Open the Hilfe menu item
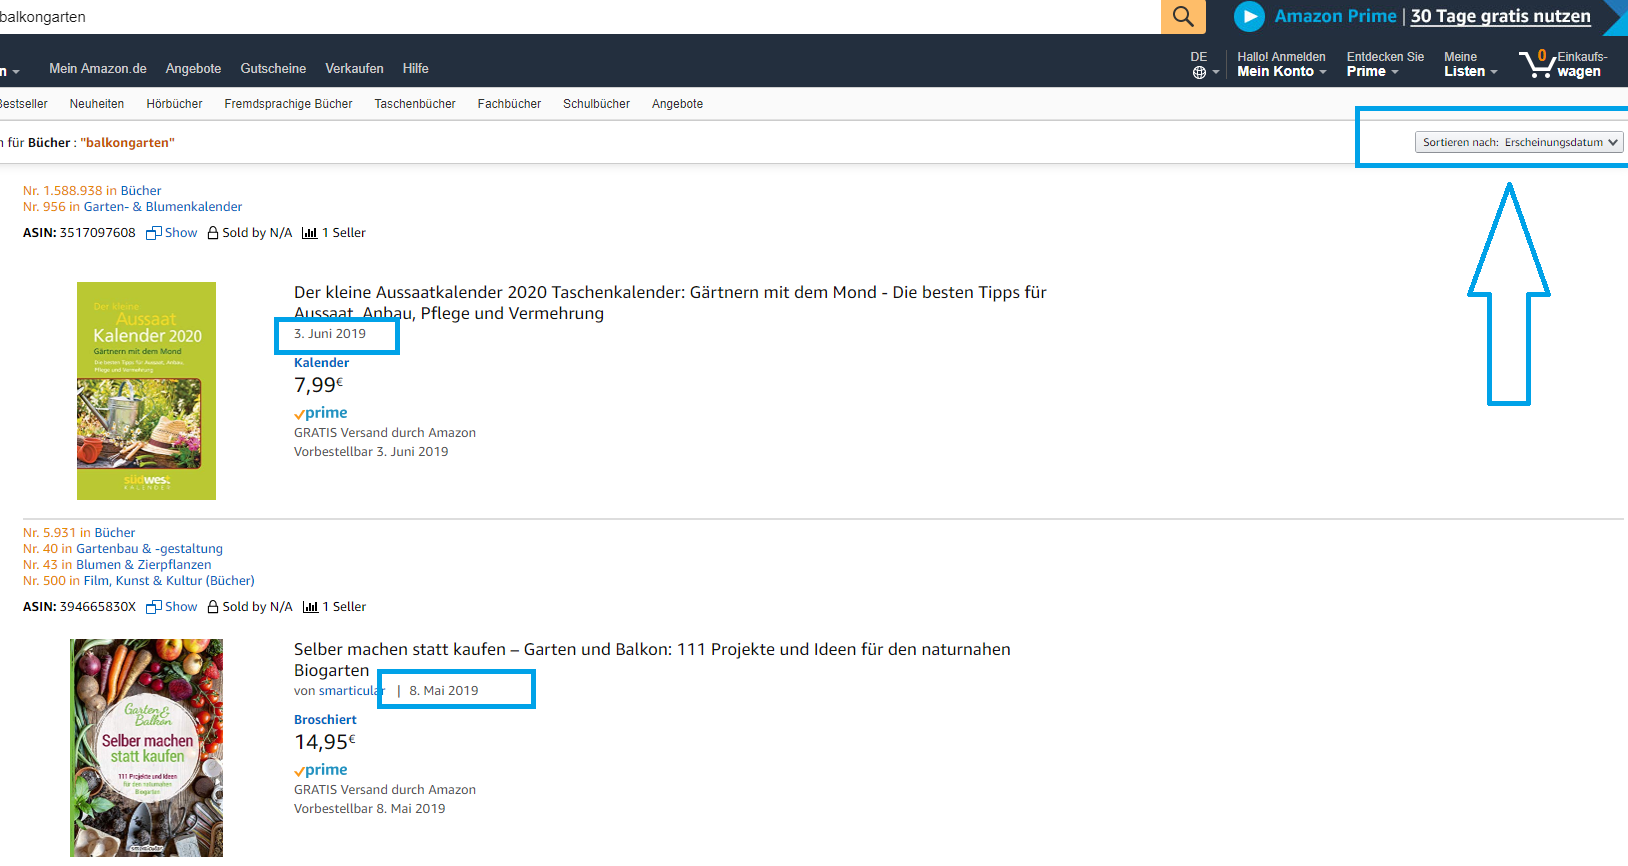 pos(416,68)
